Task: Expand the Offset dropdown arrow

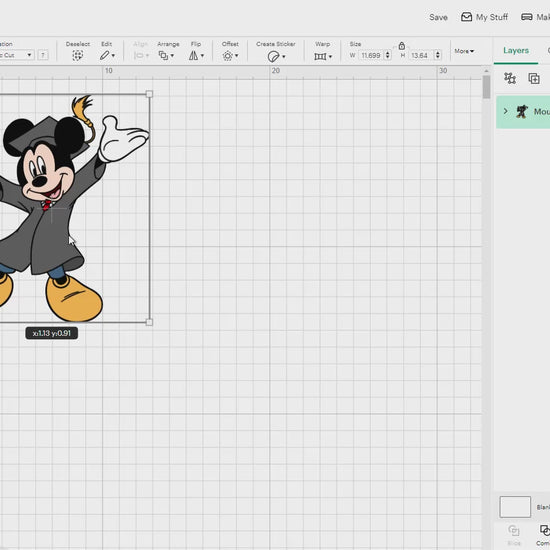Action: click(x=236, y=55)
